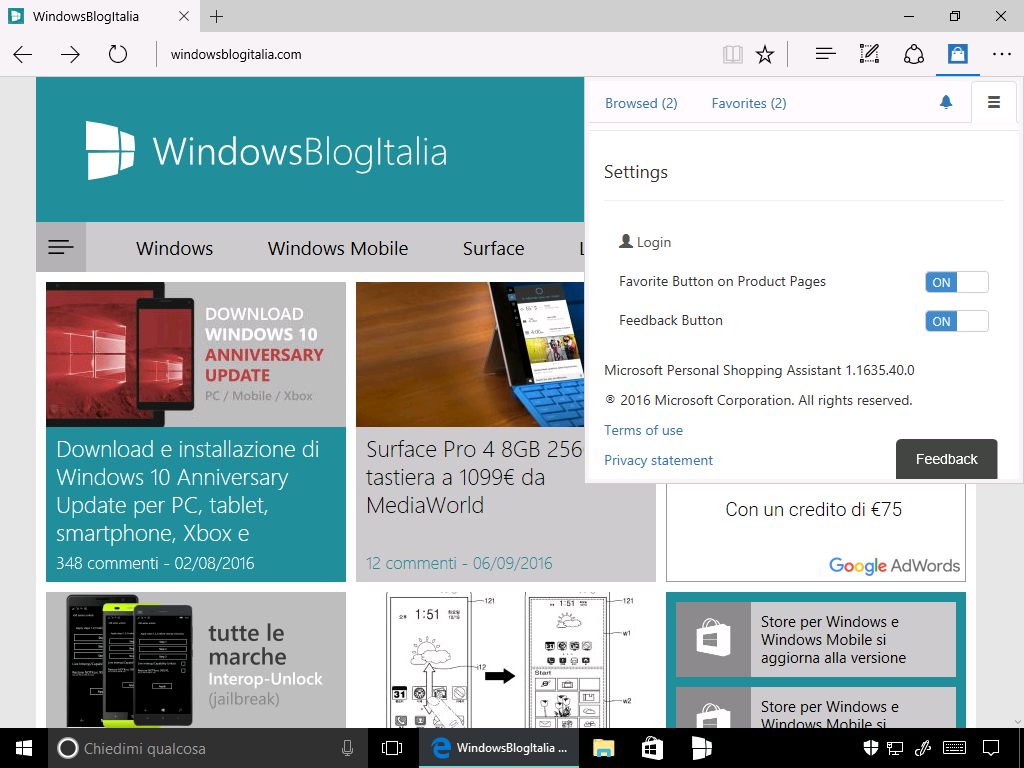Click the Personal Shopping Assistant bag icon
Screen dimensions: 1024x768
coord(957,54)
